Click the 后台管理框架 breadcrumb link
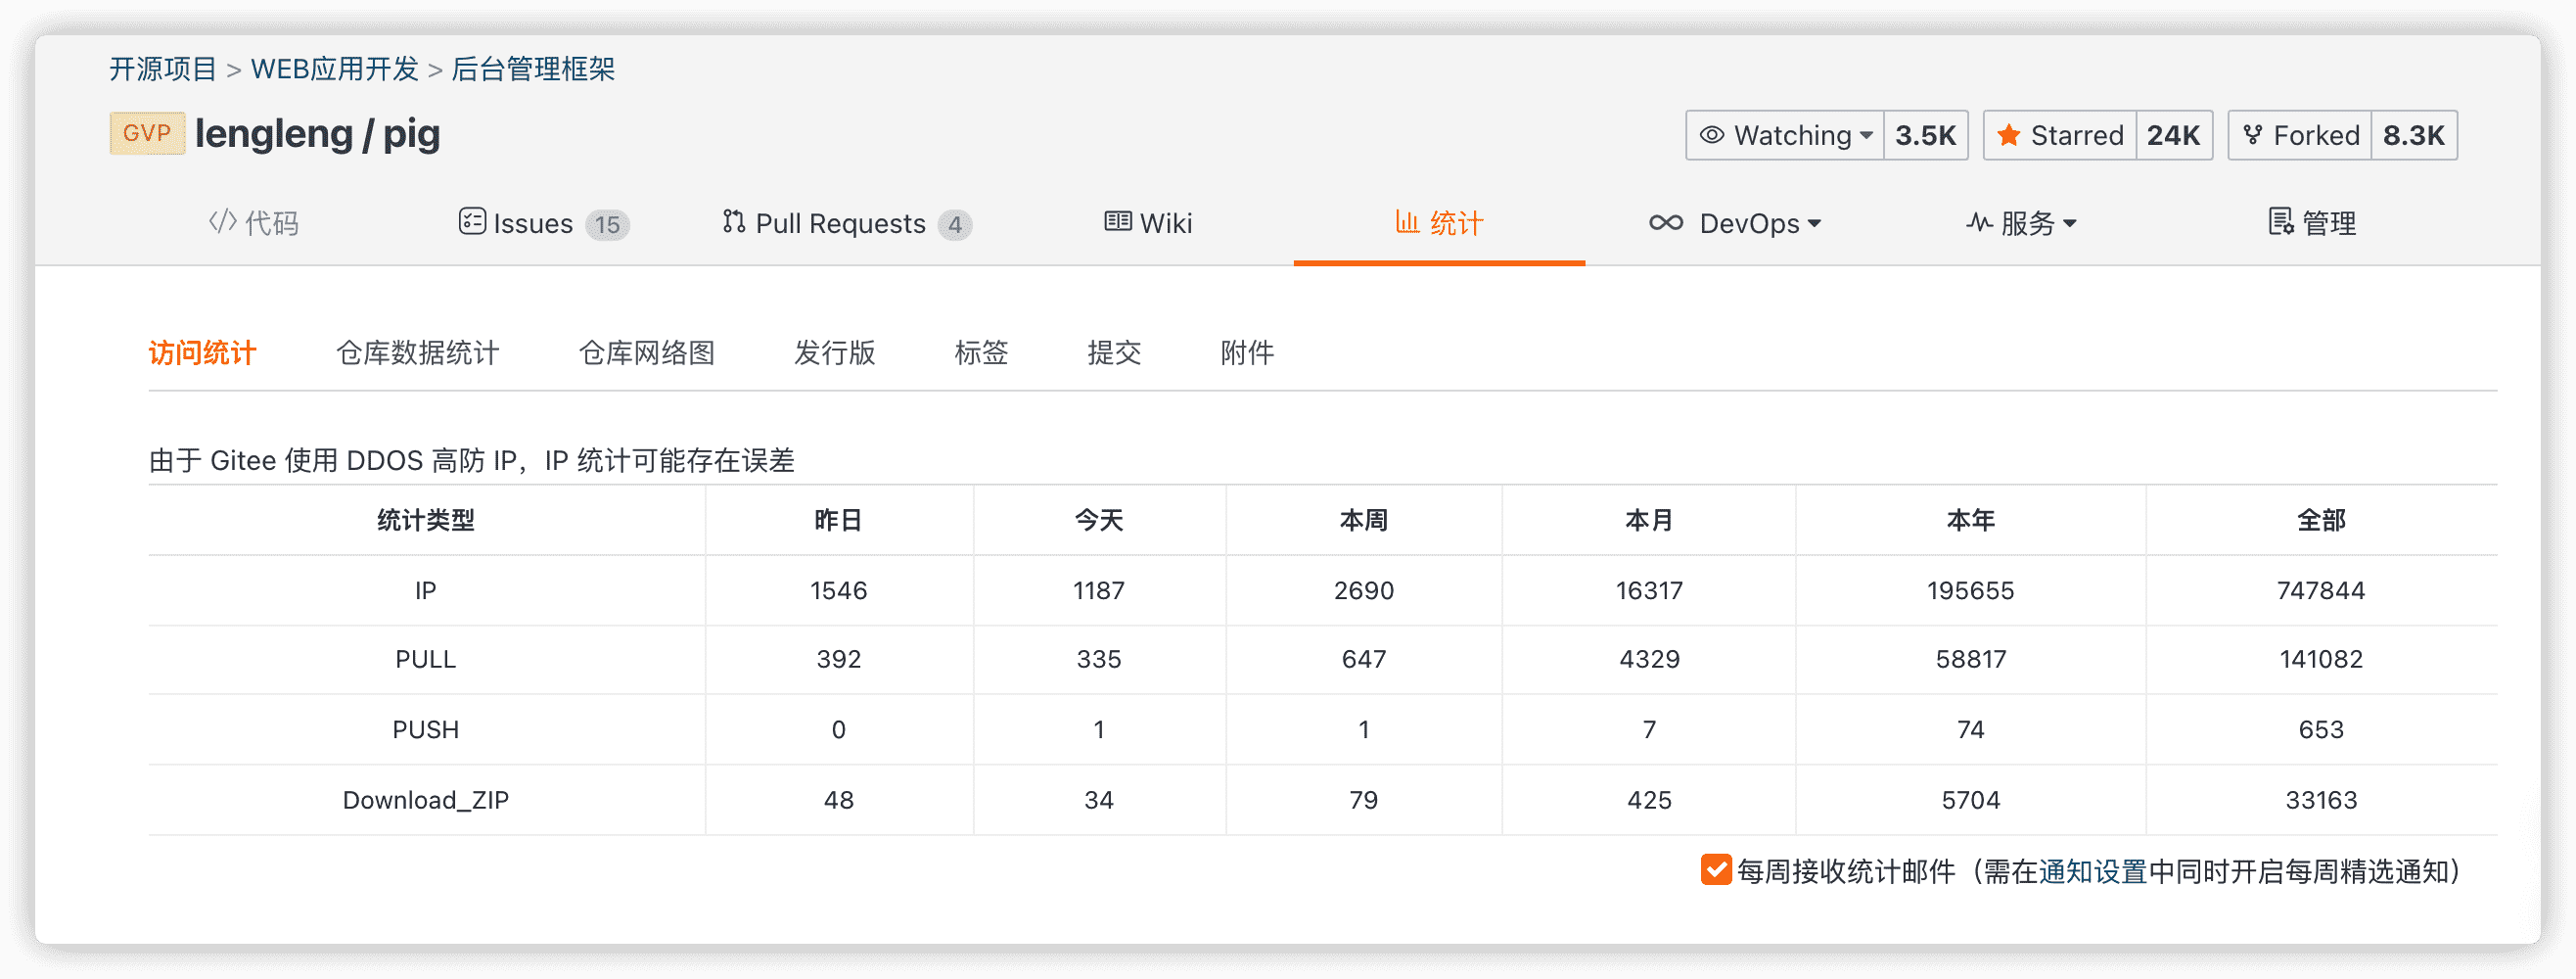This screenshot has width=2576, height=979. tap(533, 69)
